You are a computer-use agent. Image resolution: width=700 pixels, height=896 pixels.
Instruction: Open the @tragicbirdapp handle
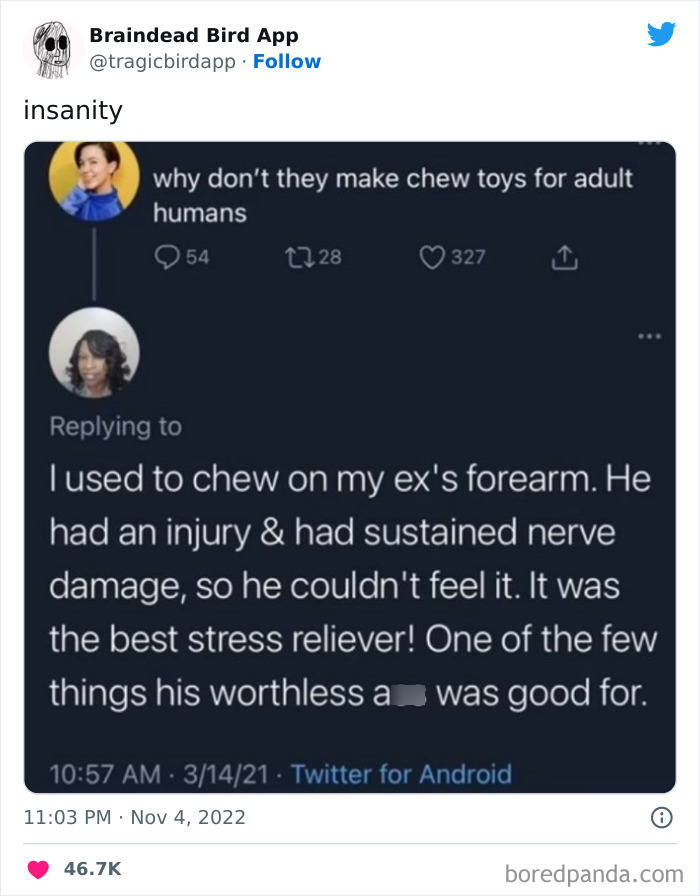[x=163, y=61]
